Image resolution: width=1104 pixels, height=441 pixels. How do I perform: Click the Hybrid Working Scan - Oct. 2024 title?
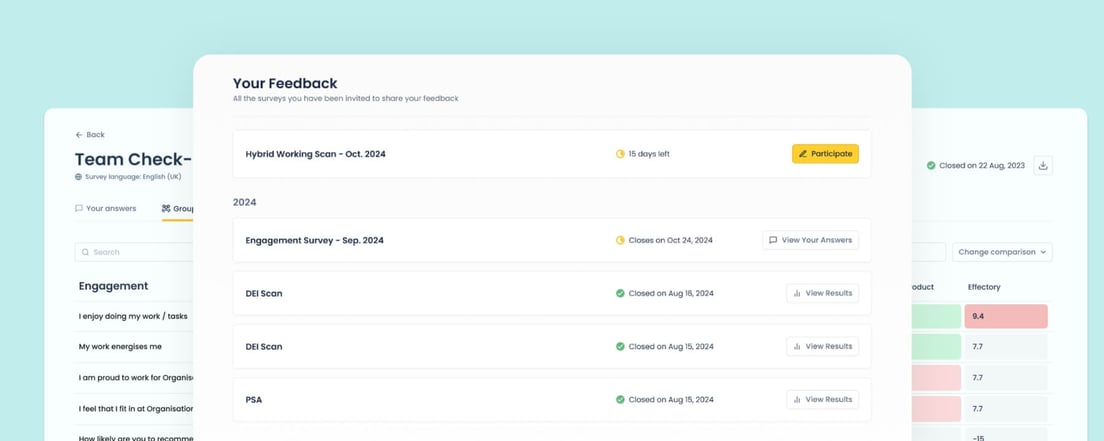pos(315,154)
